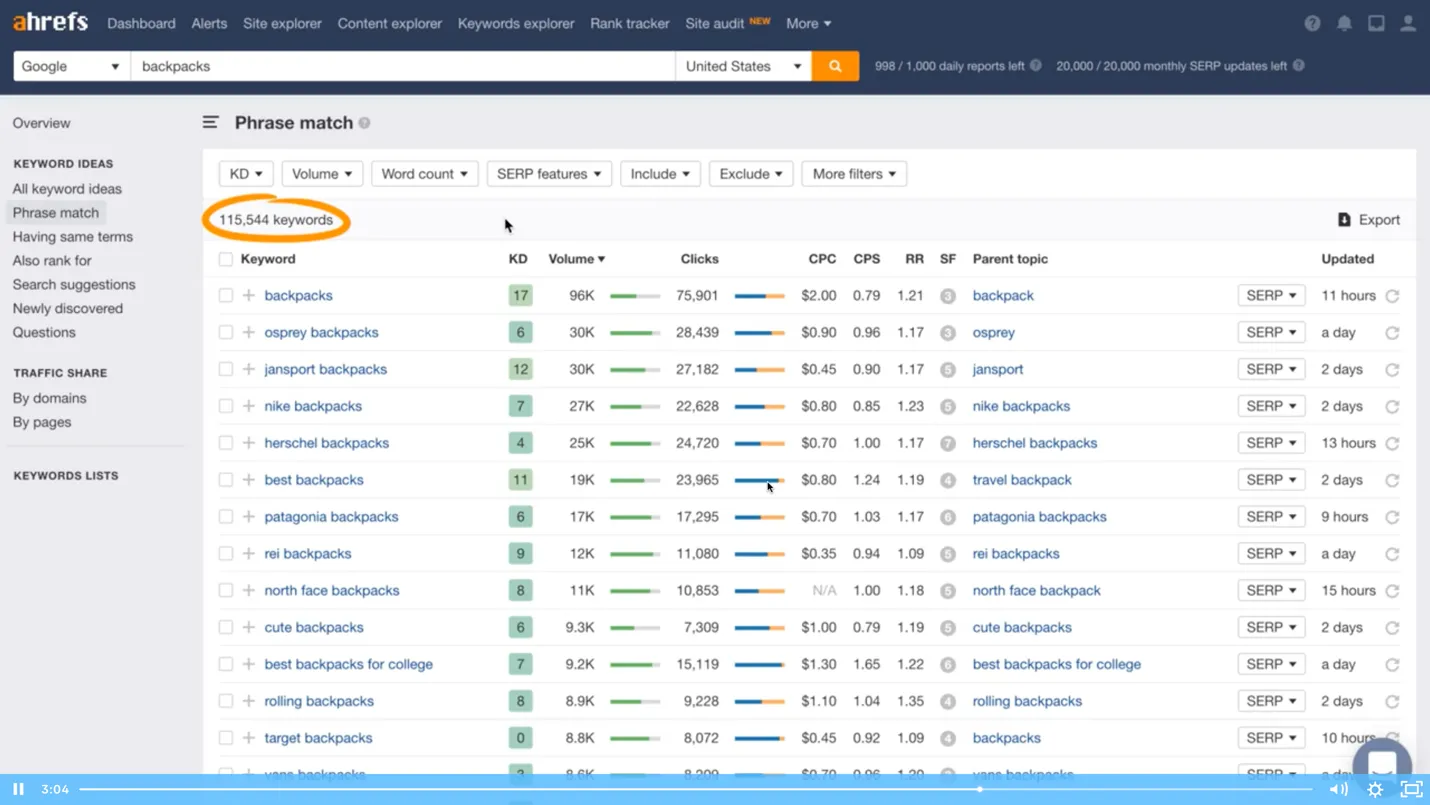
Task: Pause the video playback
Action: [x=18, y=789]
